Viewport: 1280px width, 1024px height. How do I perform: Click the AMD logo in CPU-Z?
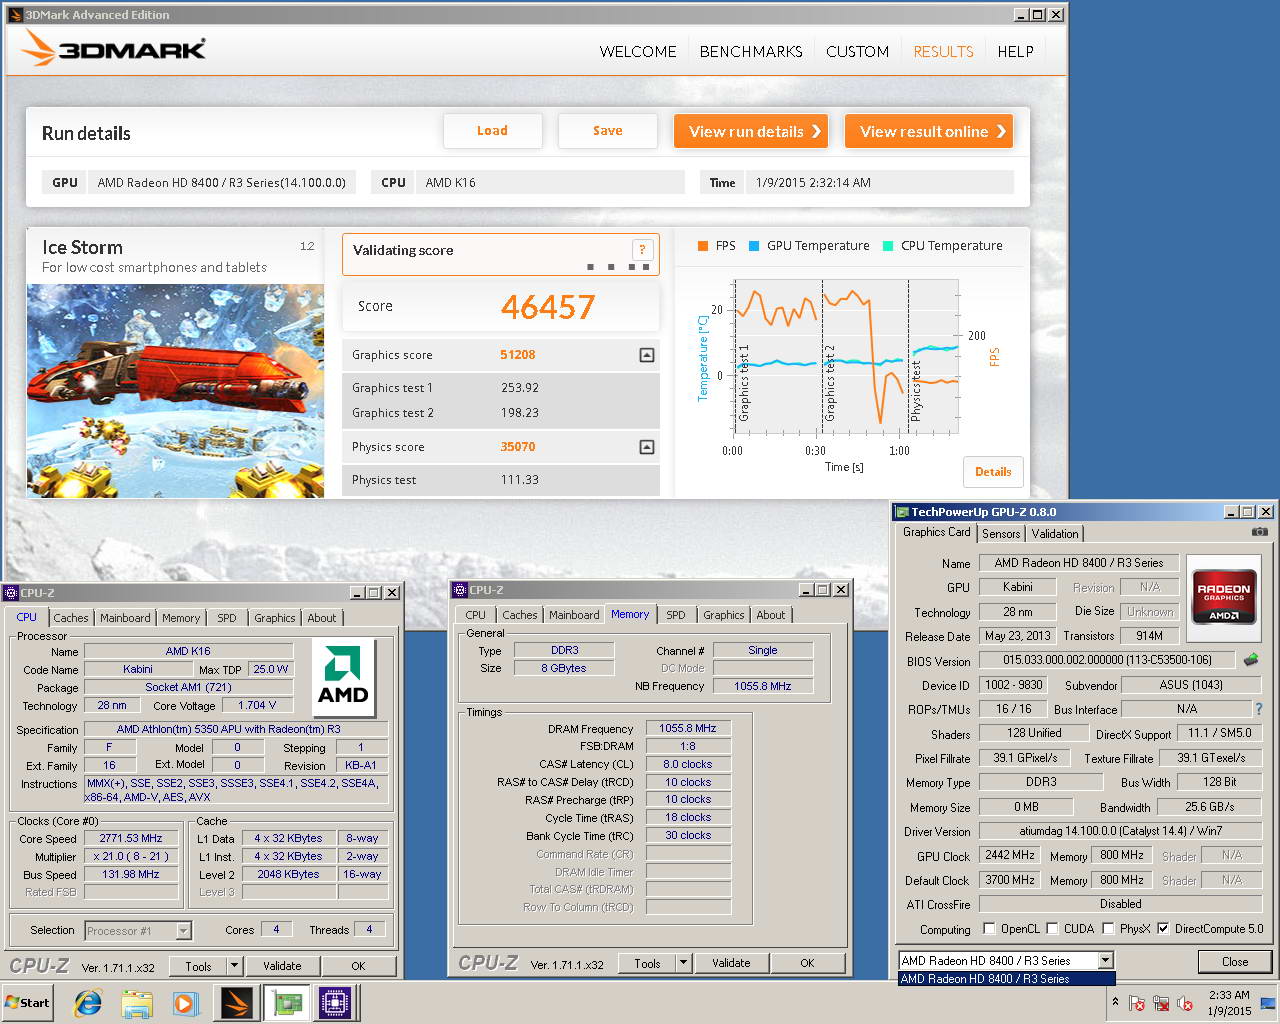coord(343,678)
